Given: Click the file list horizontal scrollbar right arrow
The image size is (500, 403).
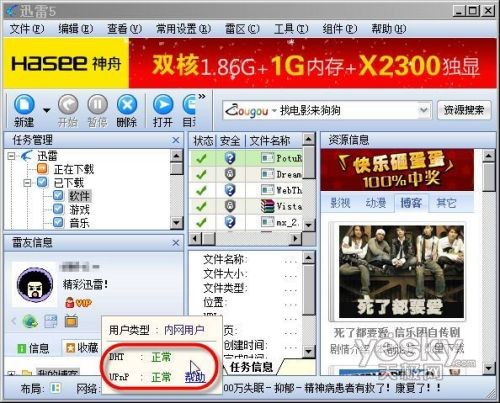Looking at the screenshot, I should click(x=295, y=238).
